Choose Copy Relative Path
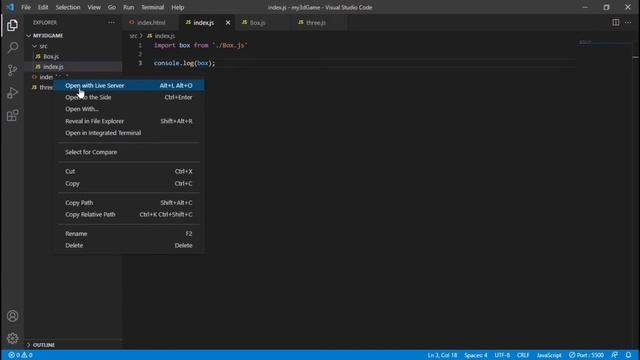The height and width of the screenshot is (360, 640). pyautogui.click(x=129, y=215)
